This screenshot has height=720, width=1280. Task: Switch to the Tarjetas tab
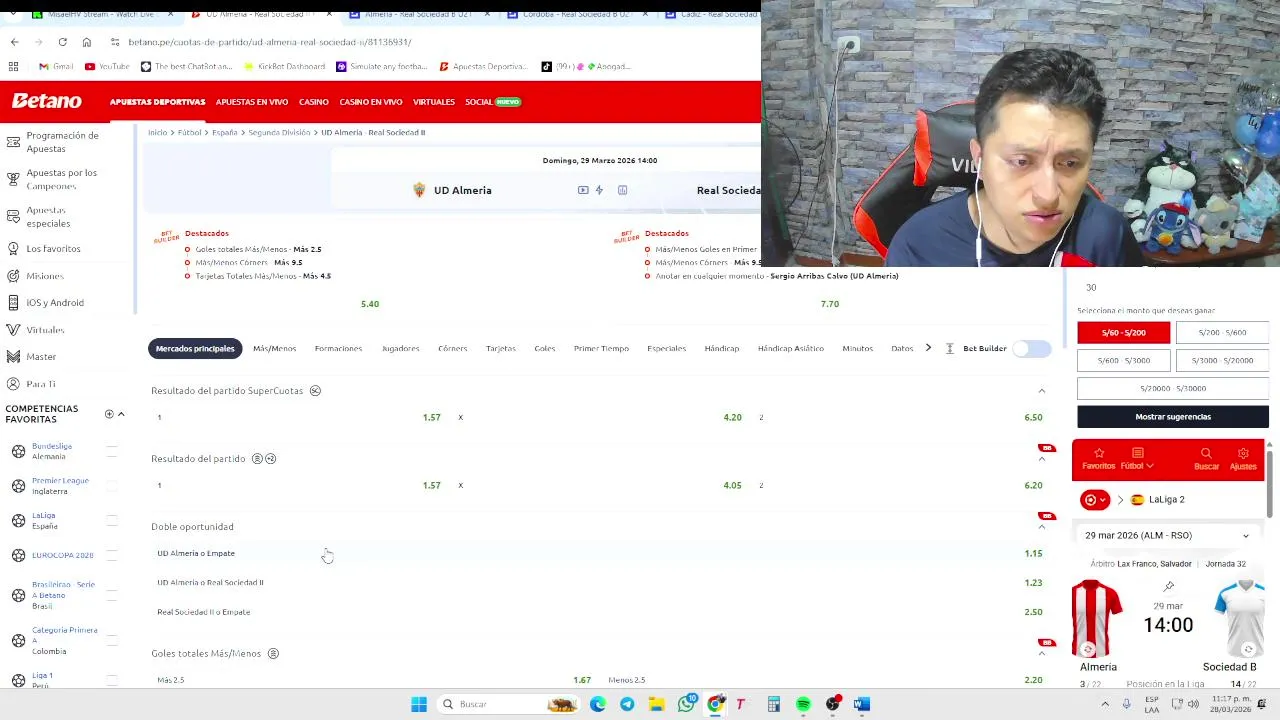501,348
